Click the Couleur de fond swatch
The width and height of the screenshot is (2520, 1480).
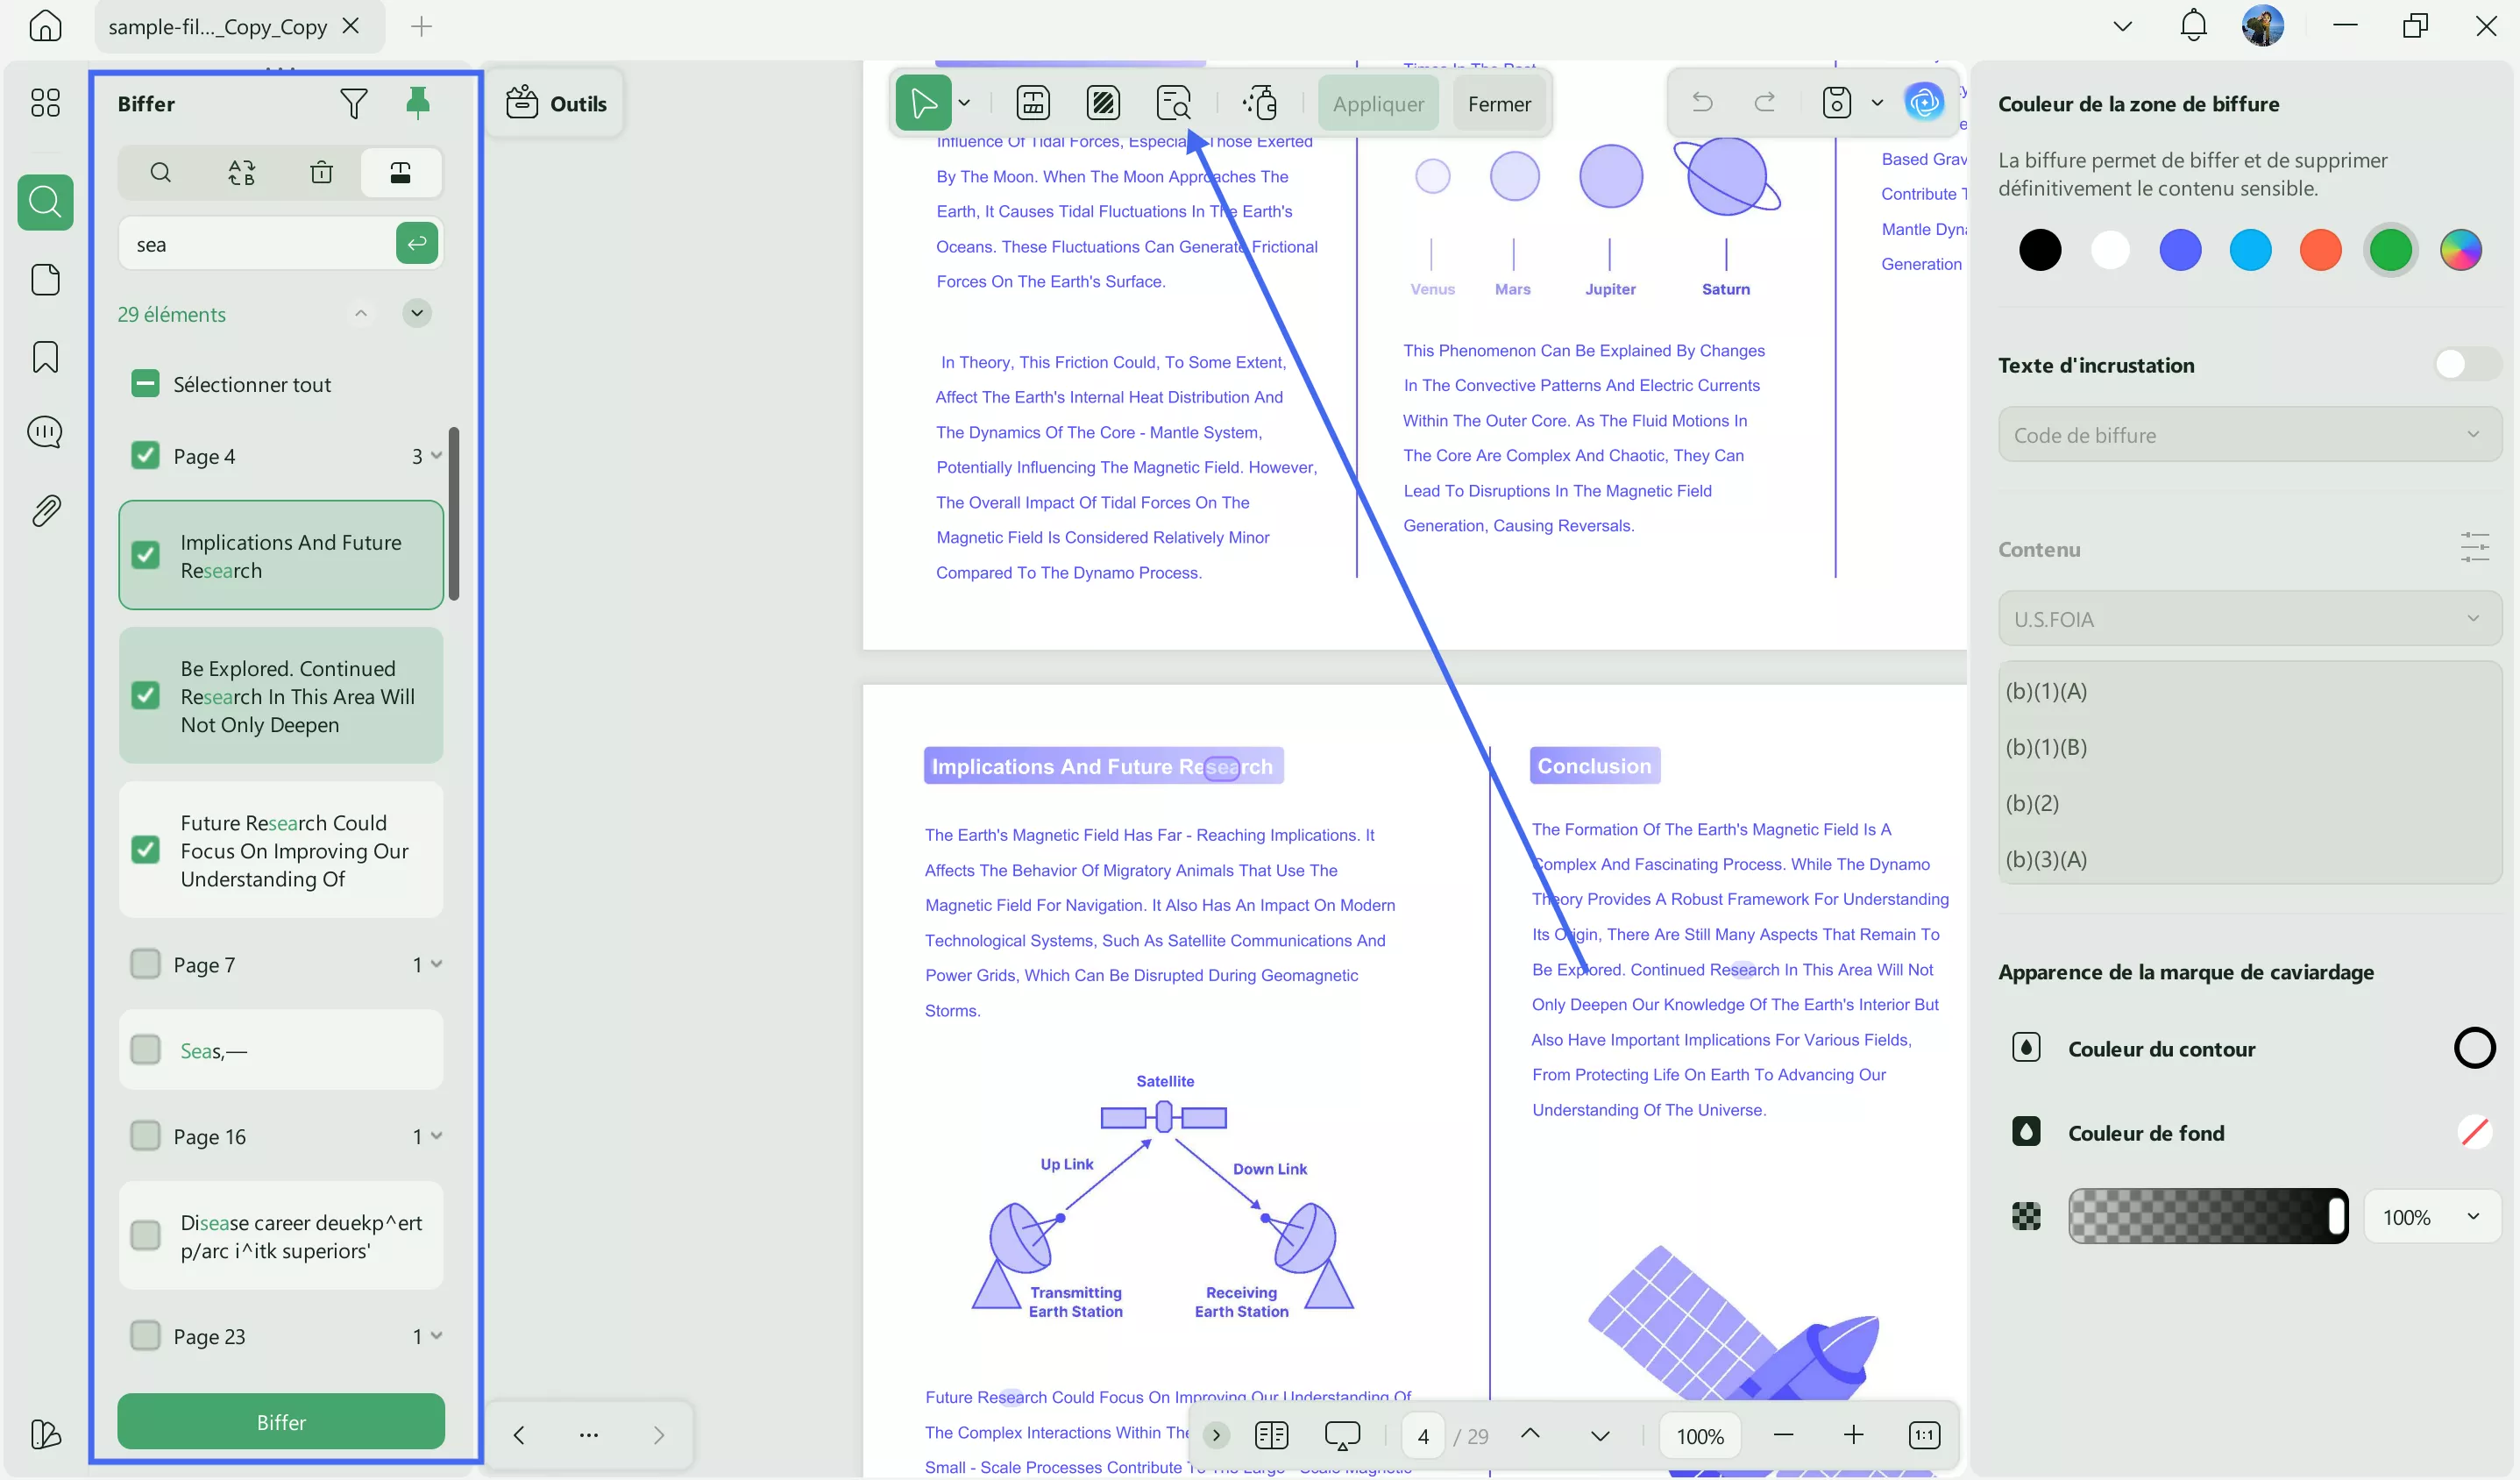pos(2474,1133)
